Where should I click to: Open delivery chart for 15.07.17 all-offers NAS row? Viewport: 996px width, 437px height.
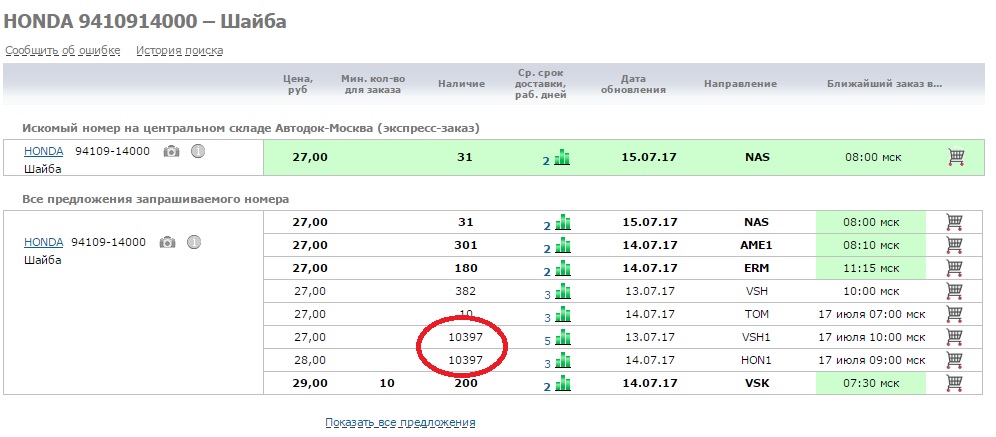(x=563, y=223)
